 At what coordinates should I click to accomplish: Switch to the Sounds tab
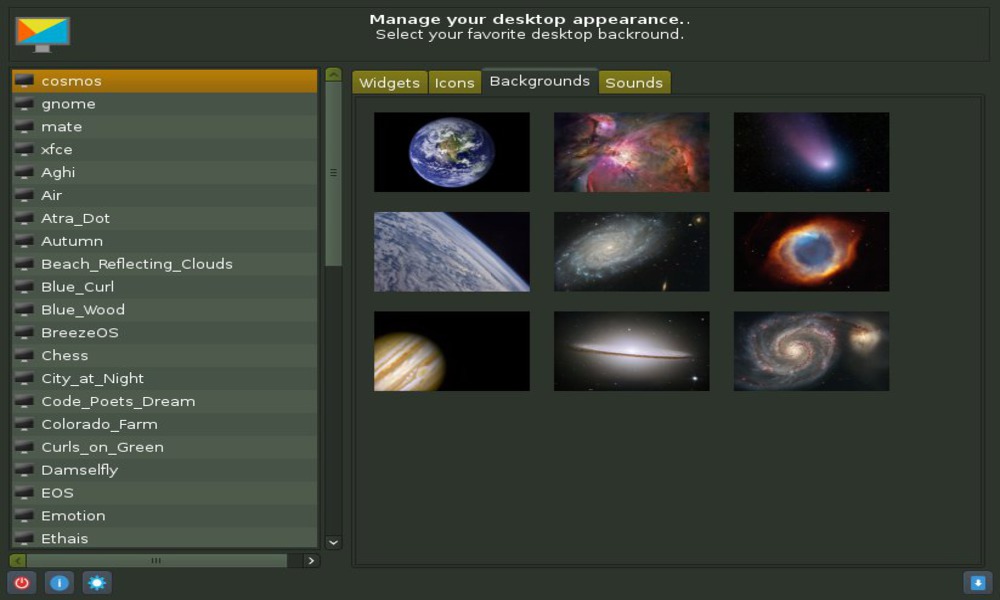pos(634,83)
